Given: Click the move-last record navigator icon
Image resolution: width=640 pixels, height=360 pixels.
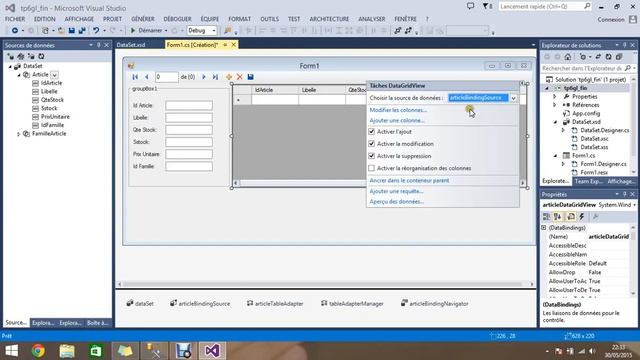Looking at the screenshot, I should click(215, 77).
